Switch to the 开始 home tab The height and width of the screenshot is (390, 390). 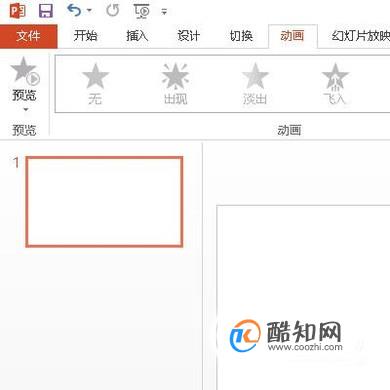click(x=86, y=35)
